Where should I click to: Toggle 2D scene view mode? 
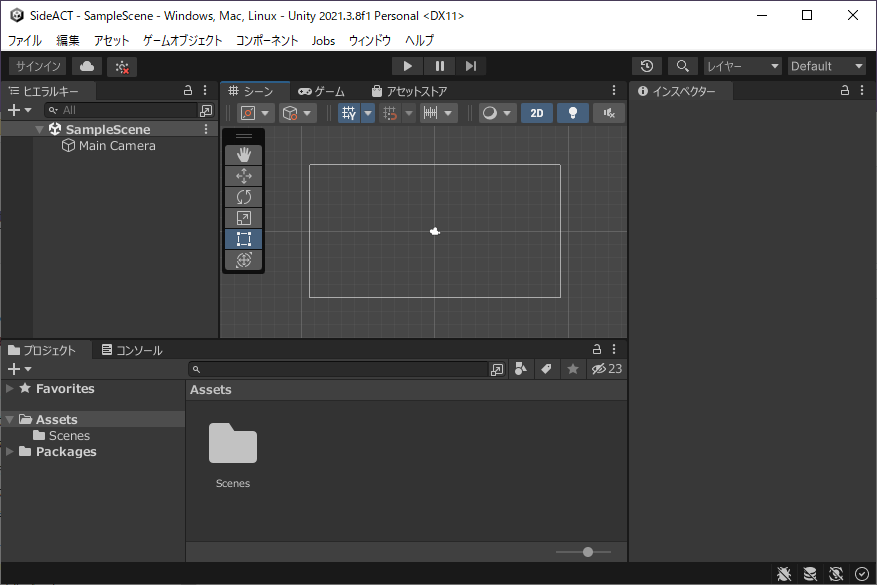(x=536, y=113)
